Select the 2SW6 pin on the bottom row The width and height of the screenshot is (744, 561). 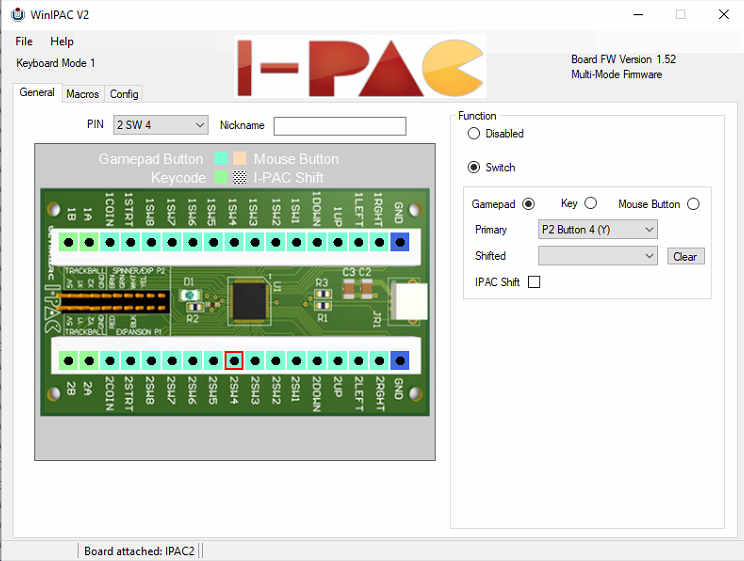pos(193,361)
